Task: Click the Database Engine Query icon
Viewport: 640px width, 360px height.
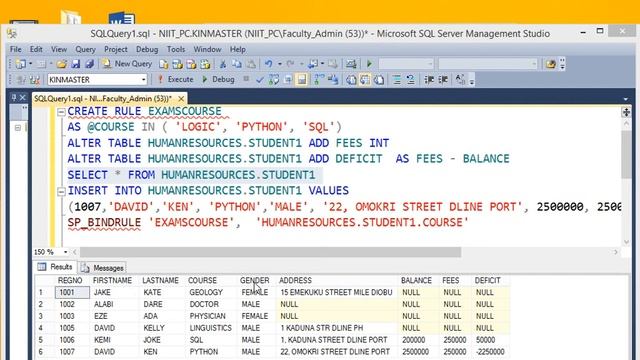Action: click(164, 64)
